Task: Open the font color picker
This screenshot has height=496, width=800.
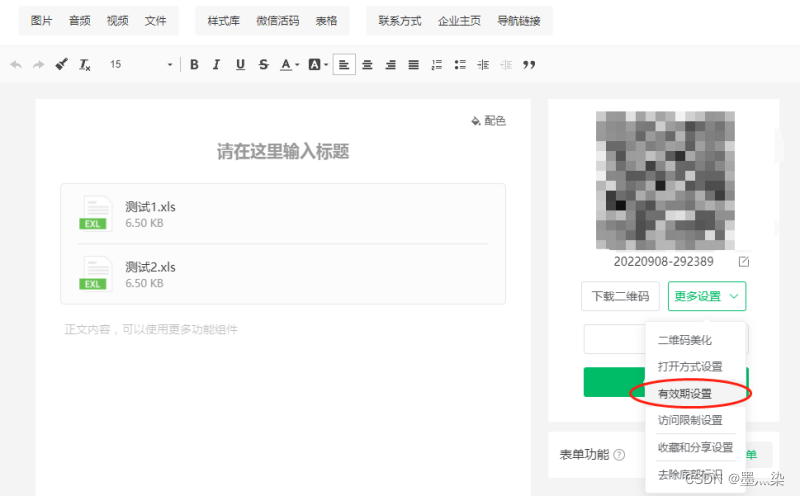Action: tap(289, 65)
